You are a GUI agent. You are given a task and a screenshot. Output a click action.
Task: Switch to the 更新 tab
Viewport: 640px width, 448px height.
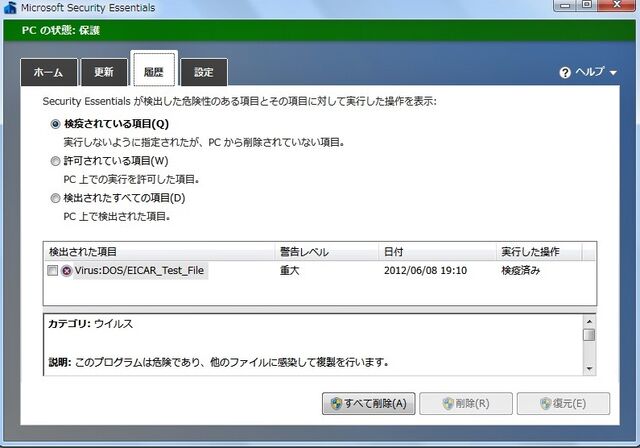104,72
